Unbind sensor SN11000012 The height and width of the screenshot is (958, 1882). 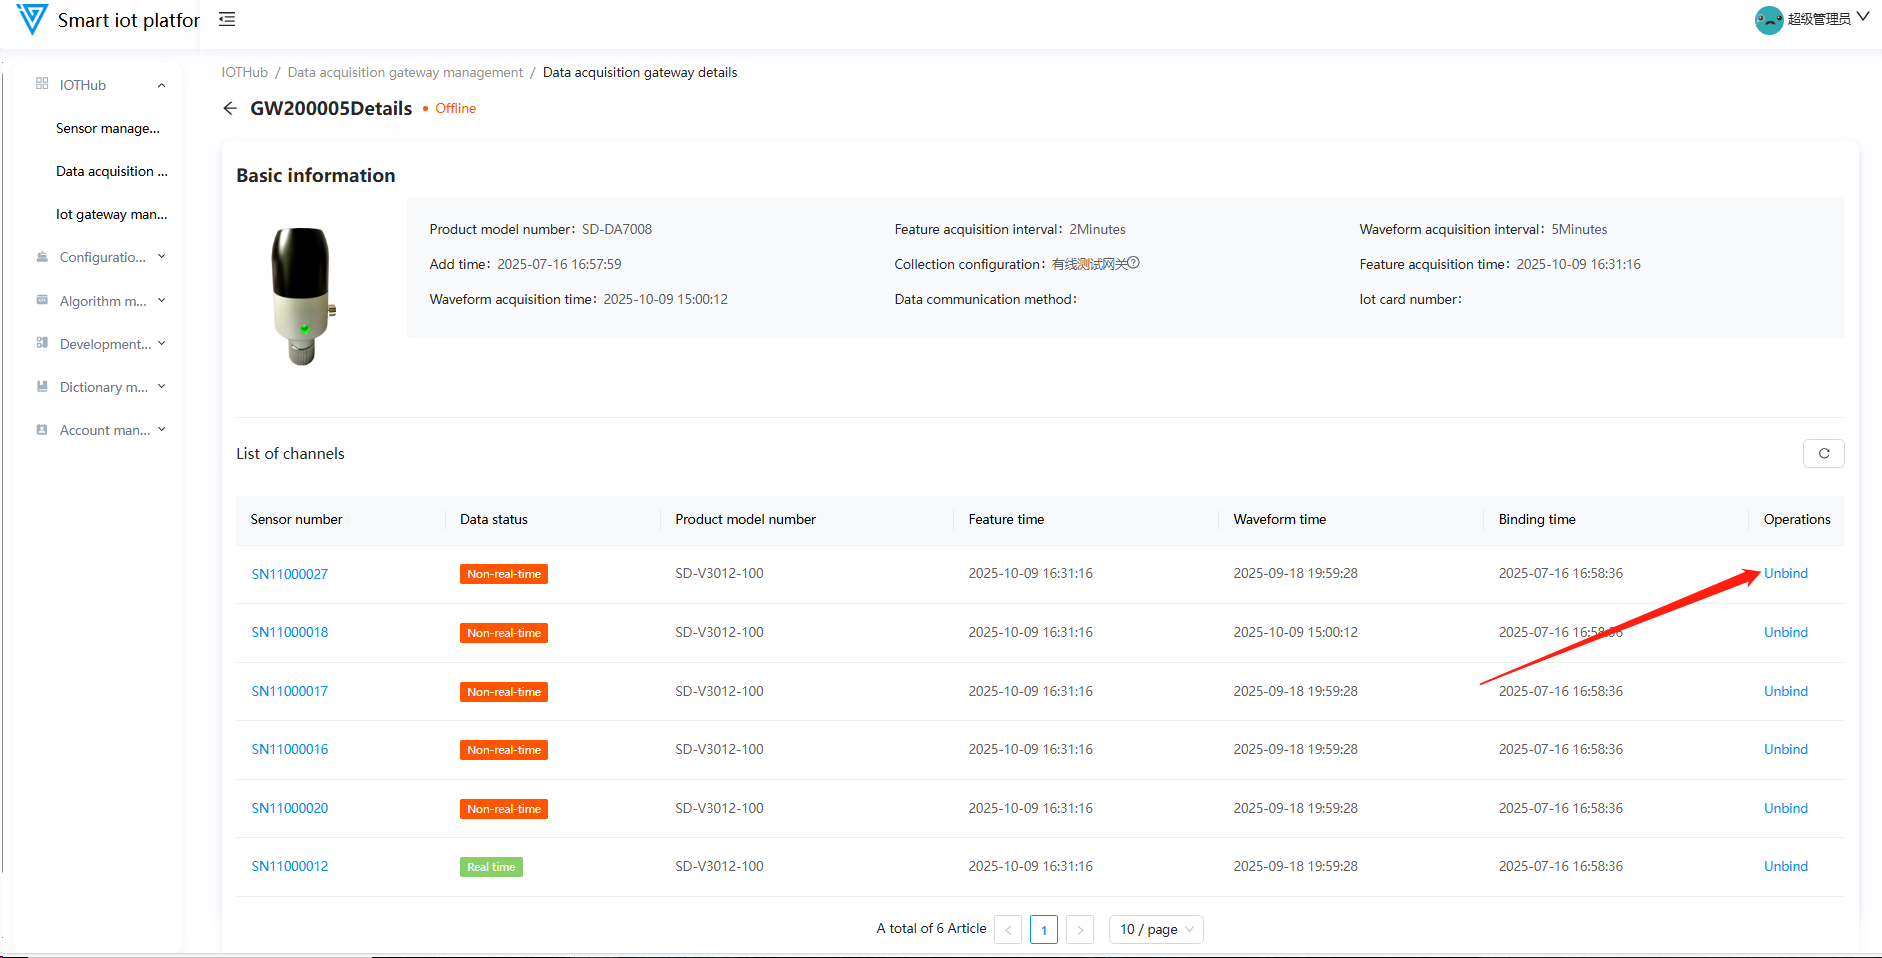[1785, 866]
